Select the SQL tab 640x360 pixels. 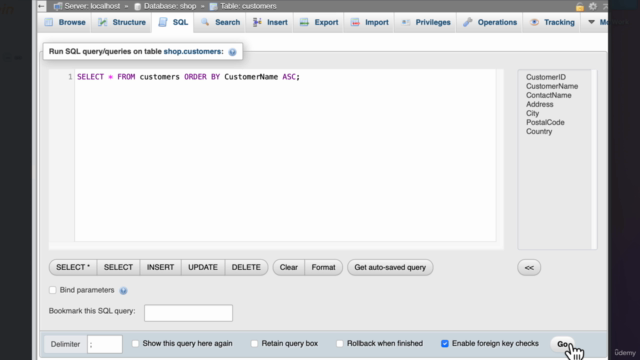(x=173, y=22)
